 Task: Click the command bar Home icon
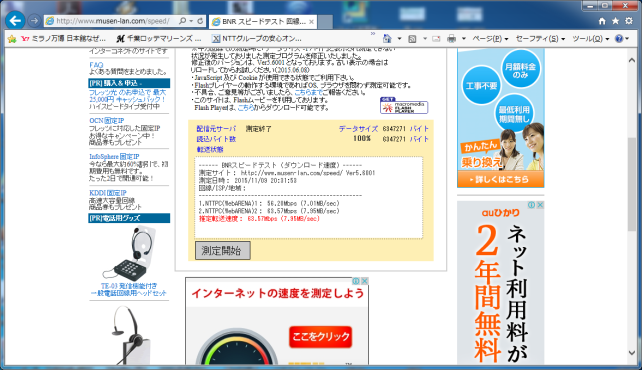coord(387,38)
